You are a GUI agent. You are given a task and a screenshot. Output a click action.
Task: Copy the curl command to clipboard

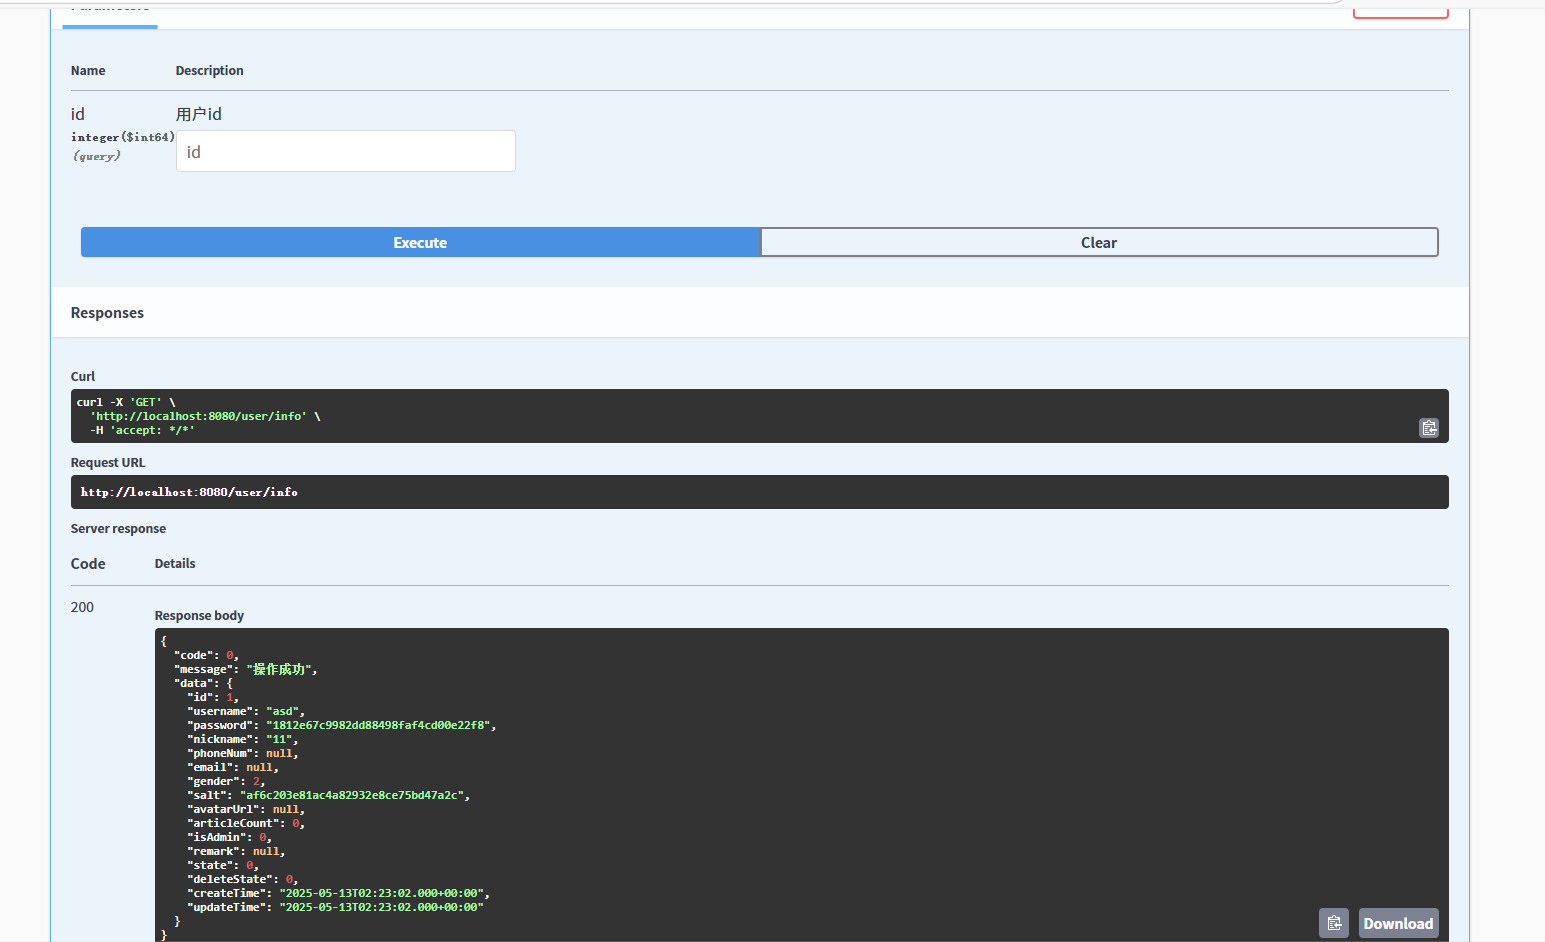click(1429, 428)
